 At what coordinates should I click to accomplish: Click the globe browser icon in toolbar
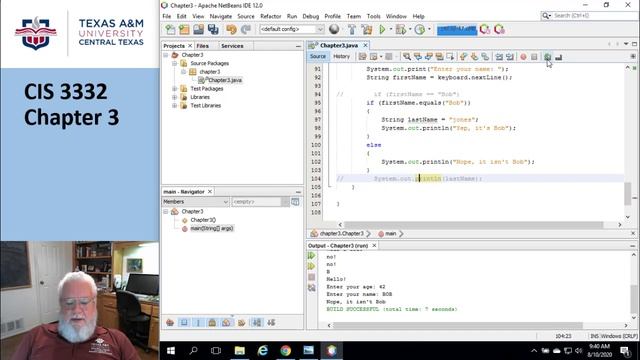pos(334,29)
